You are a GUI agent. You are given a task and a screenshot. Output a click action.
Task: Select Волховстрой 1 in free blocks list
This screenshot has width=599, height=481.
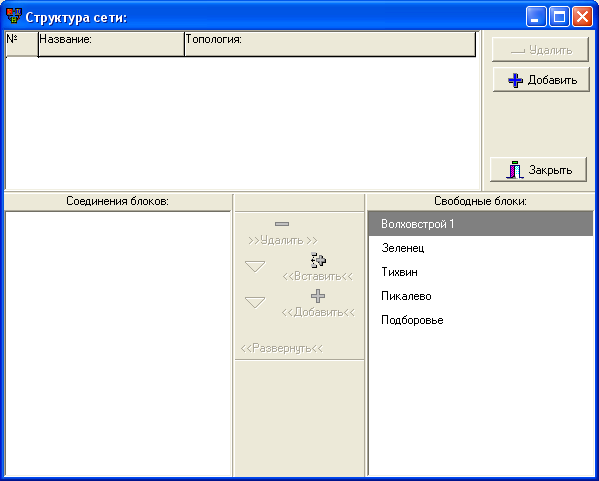point(481,224)
